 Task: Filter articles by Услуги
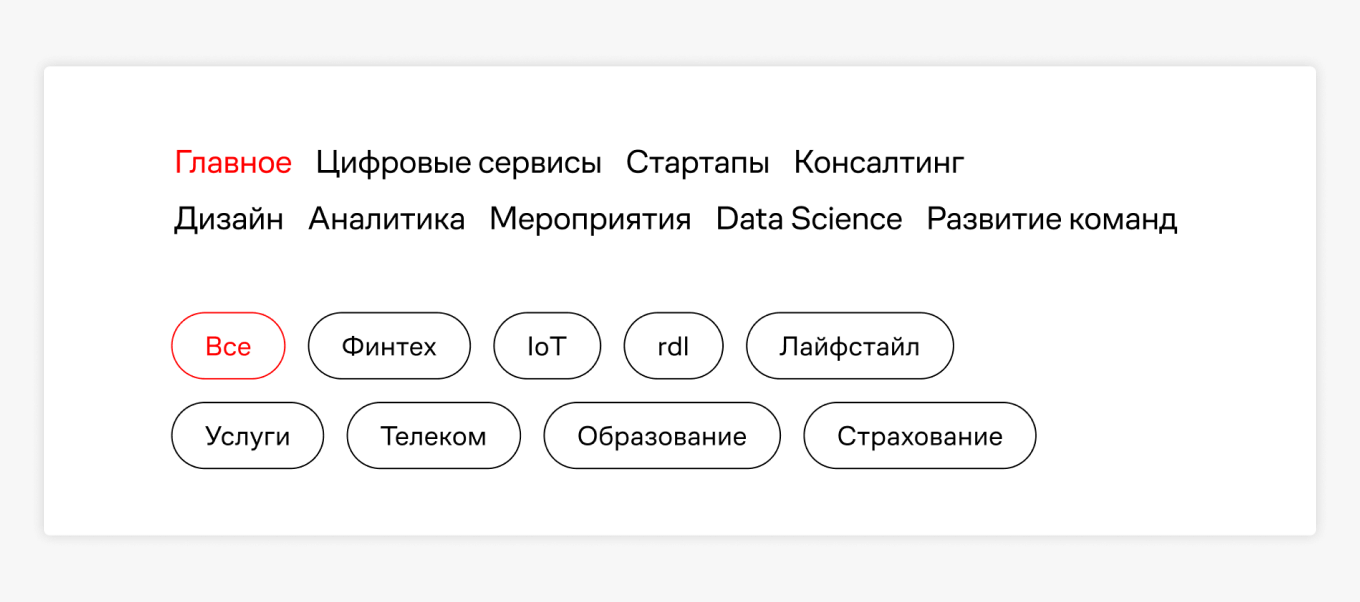point(247,435)
